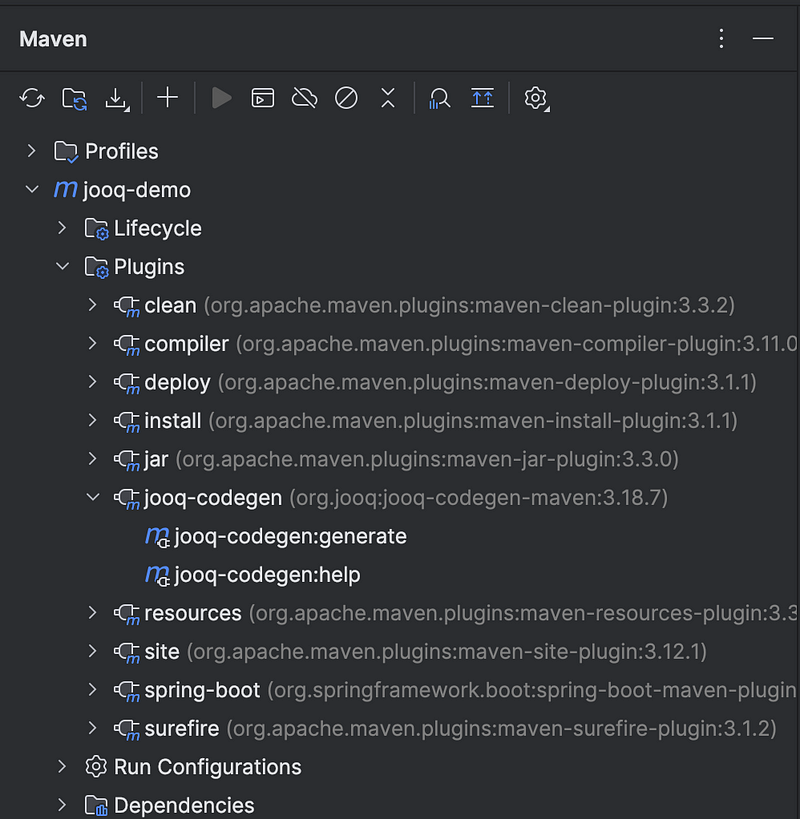Expand the spring-boot plugin node
This screenshot has width=800, height=819.
tap(93, 690)
